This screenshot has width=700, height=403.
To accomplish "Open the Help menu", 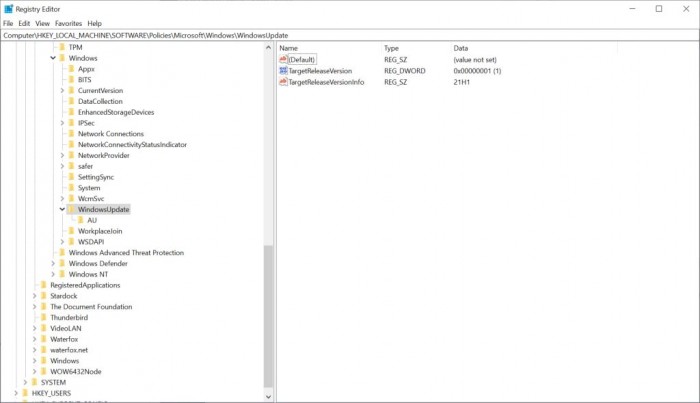I will (x=94, y=23).
